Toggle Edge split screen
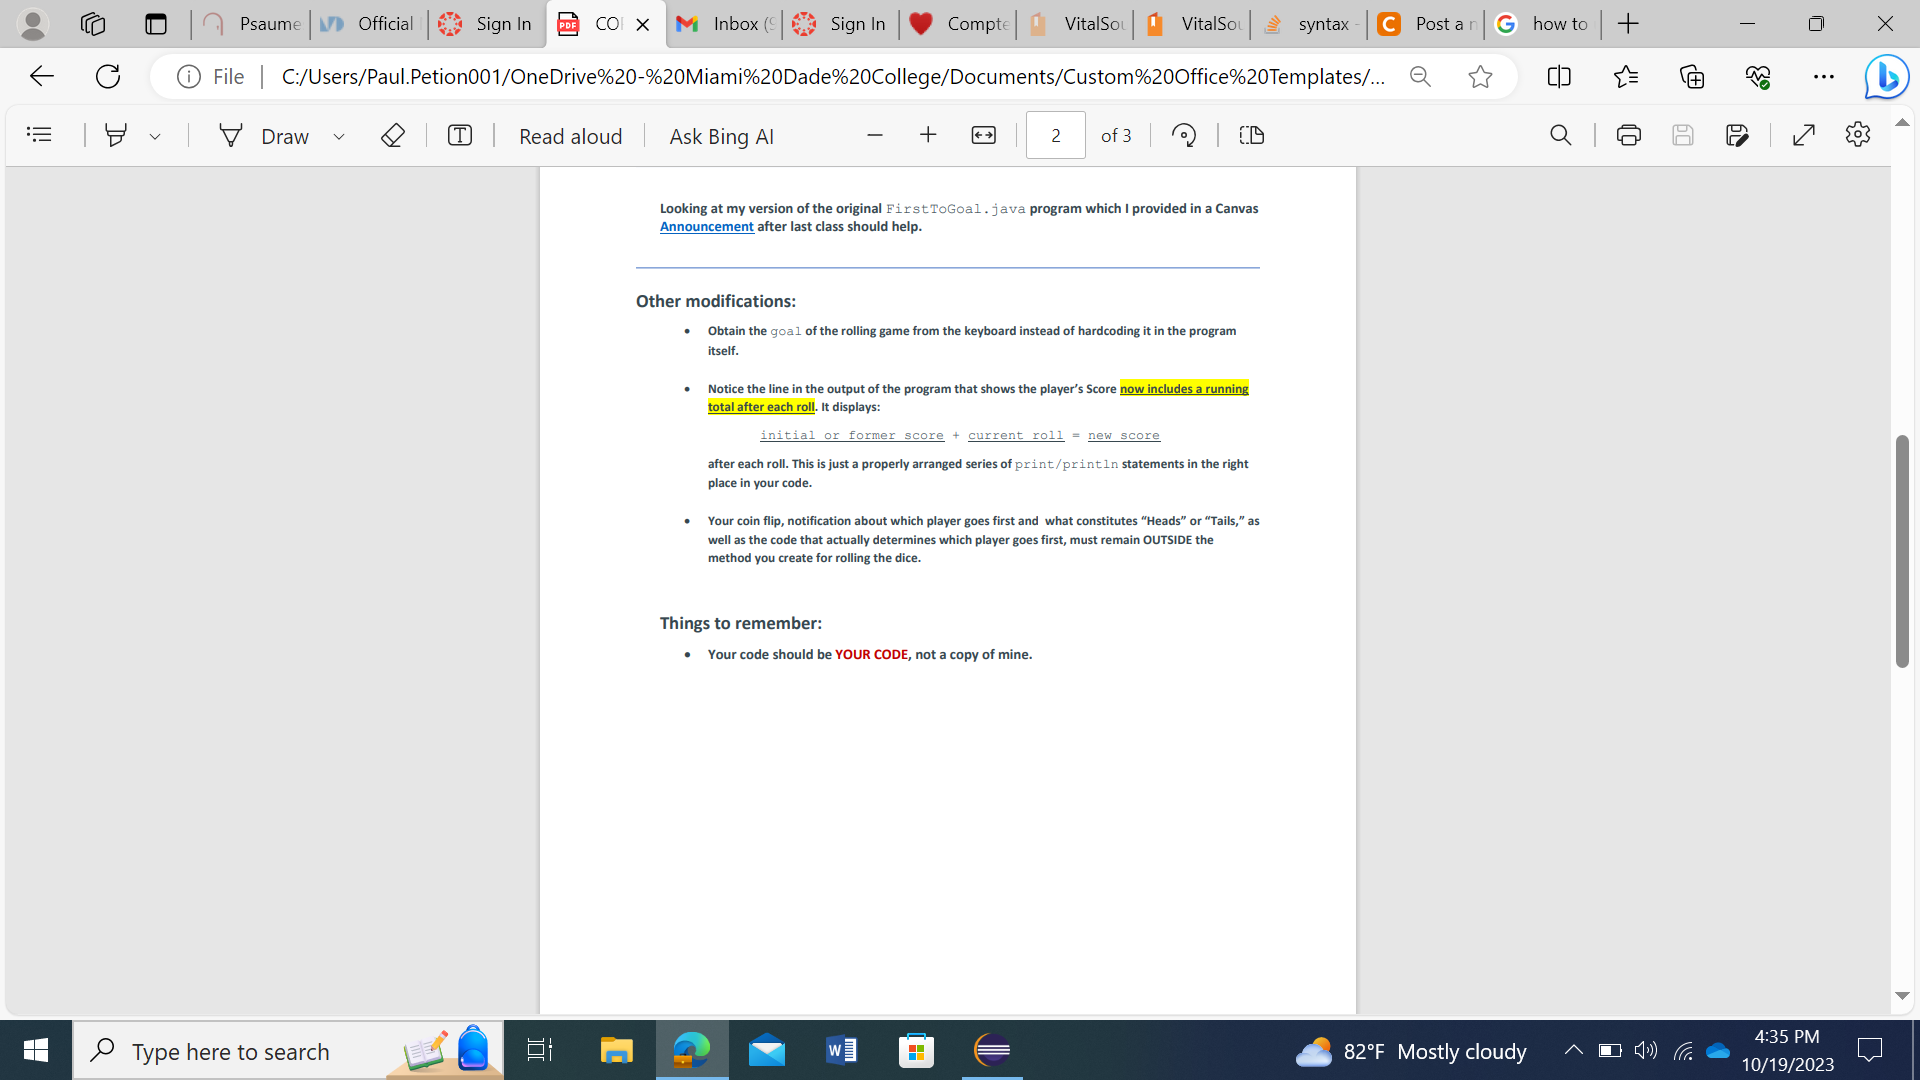Image resolution: width=1920 pixels, height=1080 pixels. (1558, 77)
